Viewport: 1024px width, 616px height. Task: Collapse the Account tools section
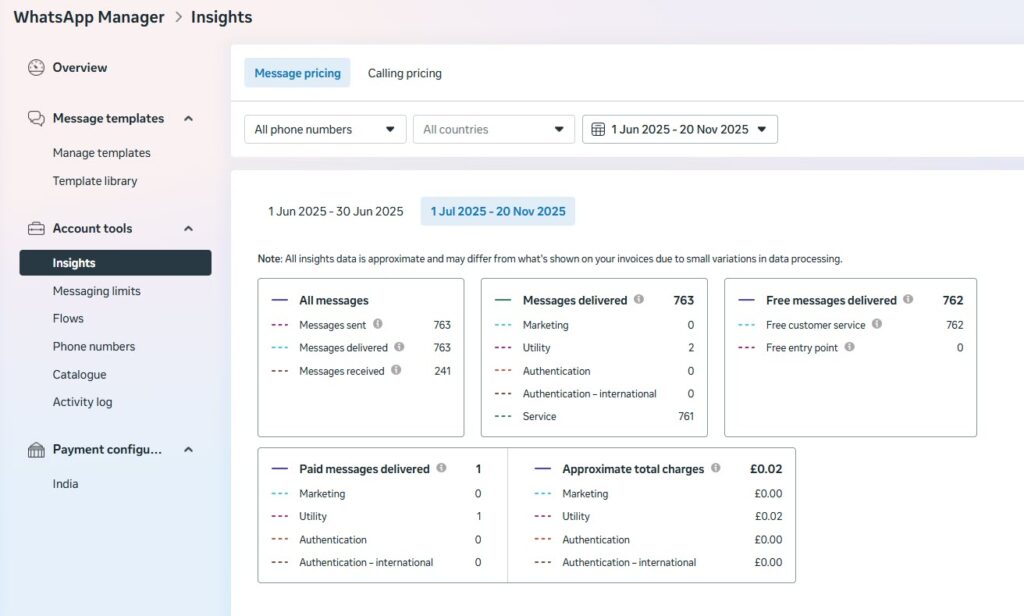pos(188,228)
